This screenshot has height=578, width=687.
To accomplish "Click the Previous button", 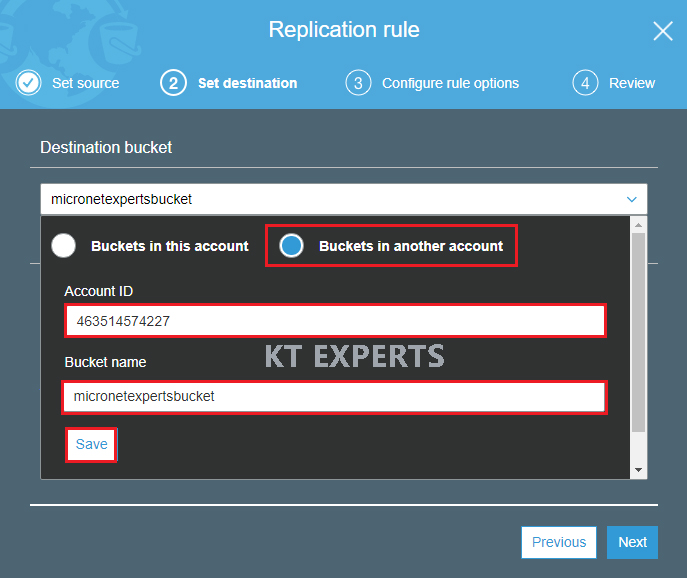I will click(559, 542).
